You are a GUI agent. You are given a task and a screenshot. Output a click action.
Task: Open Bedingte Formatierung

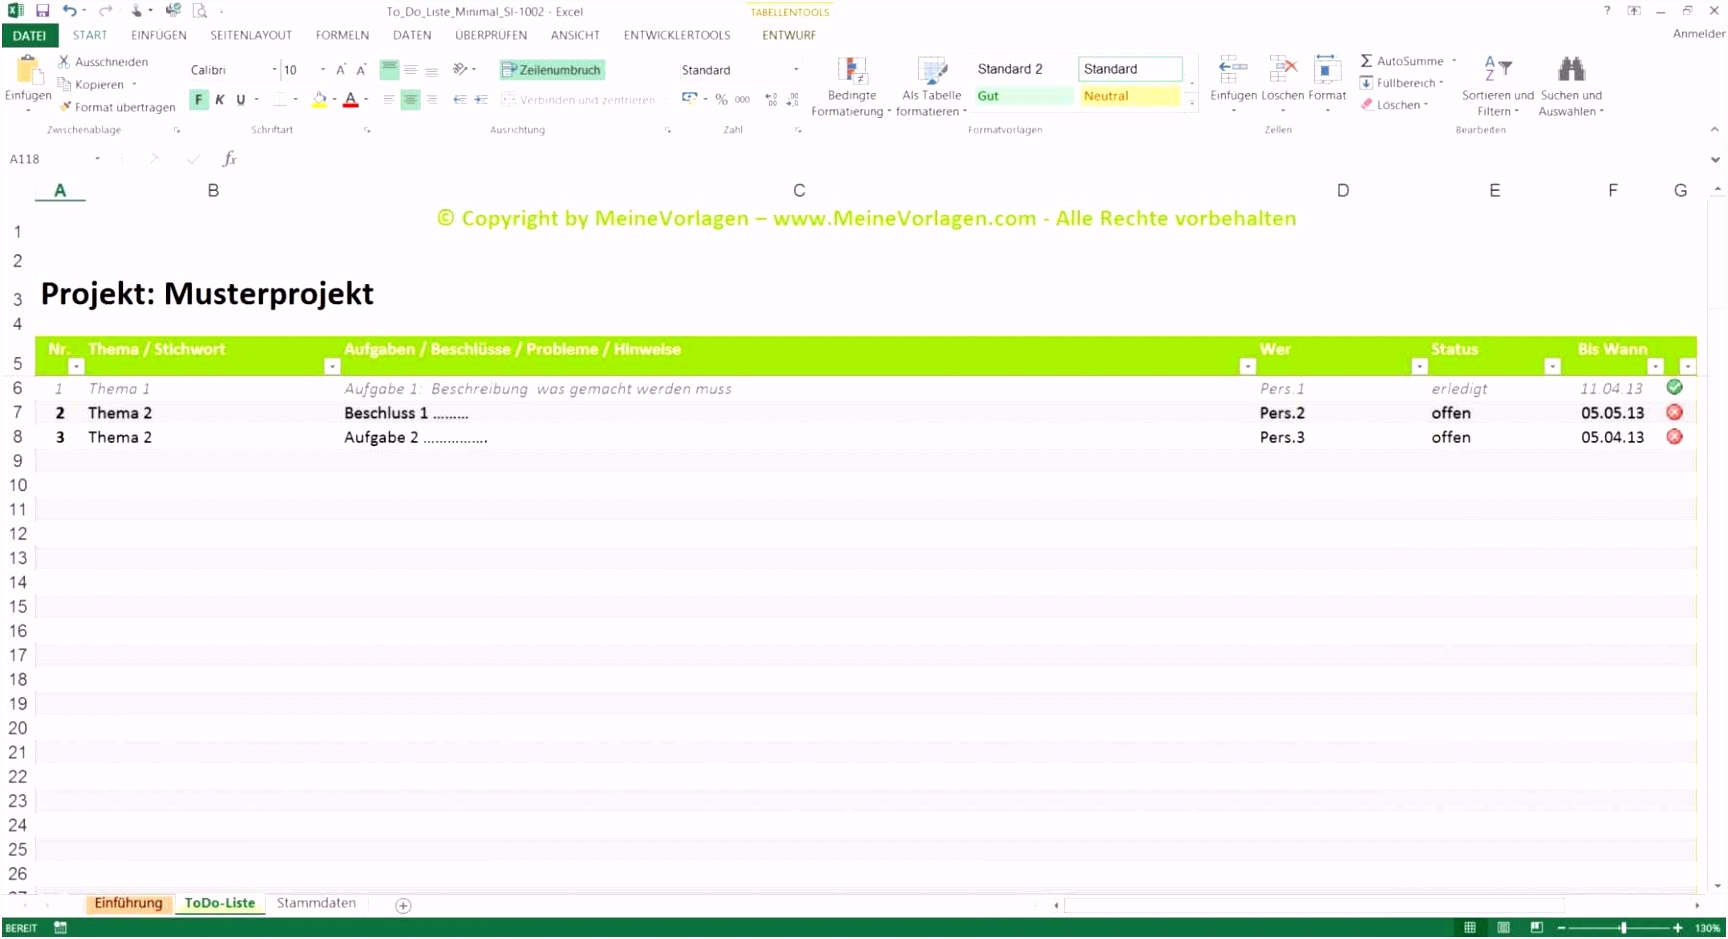pos(851,87)
